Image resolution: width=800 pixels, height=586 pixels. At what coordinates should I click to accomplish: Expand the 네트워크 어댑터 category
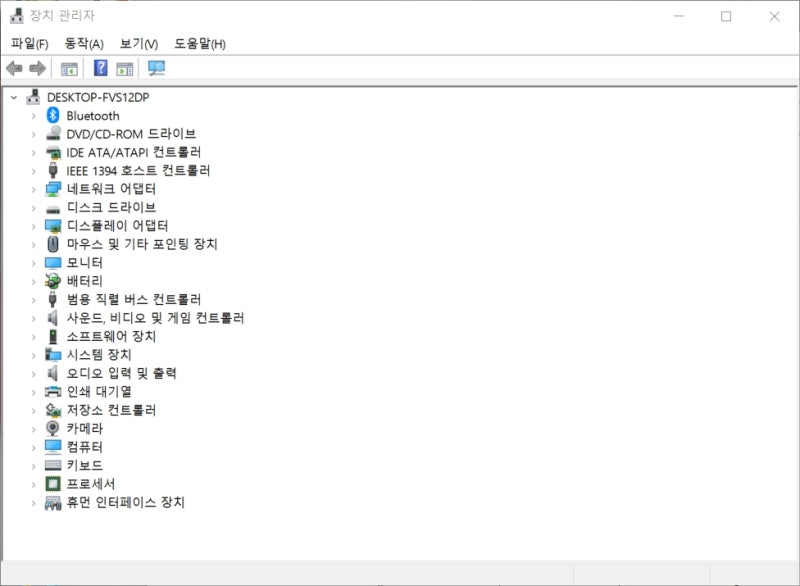[33, 189]
